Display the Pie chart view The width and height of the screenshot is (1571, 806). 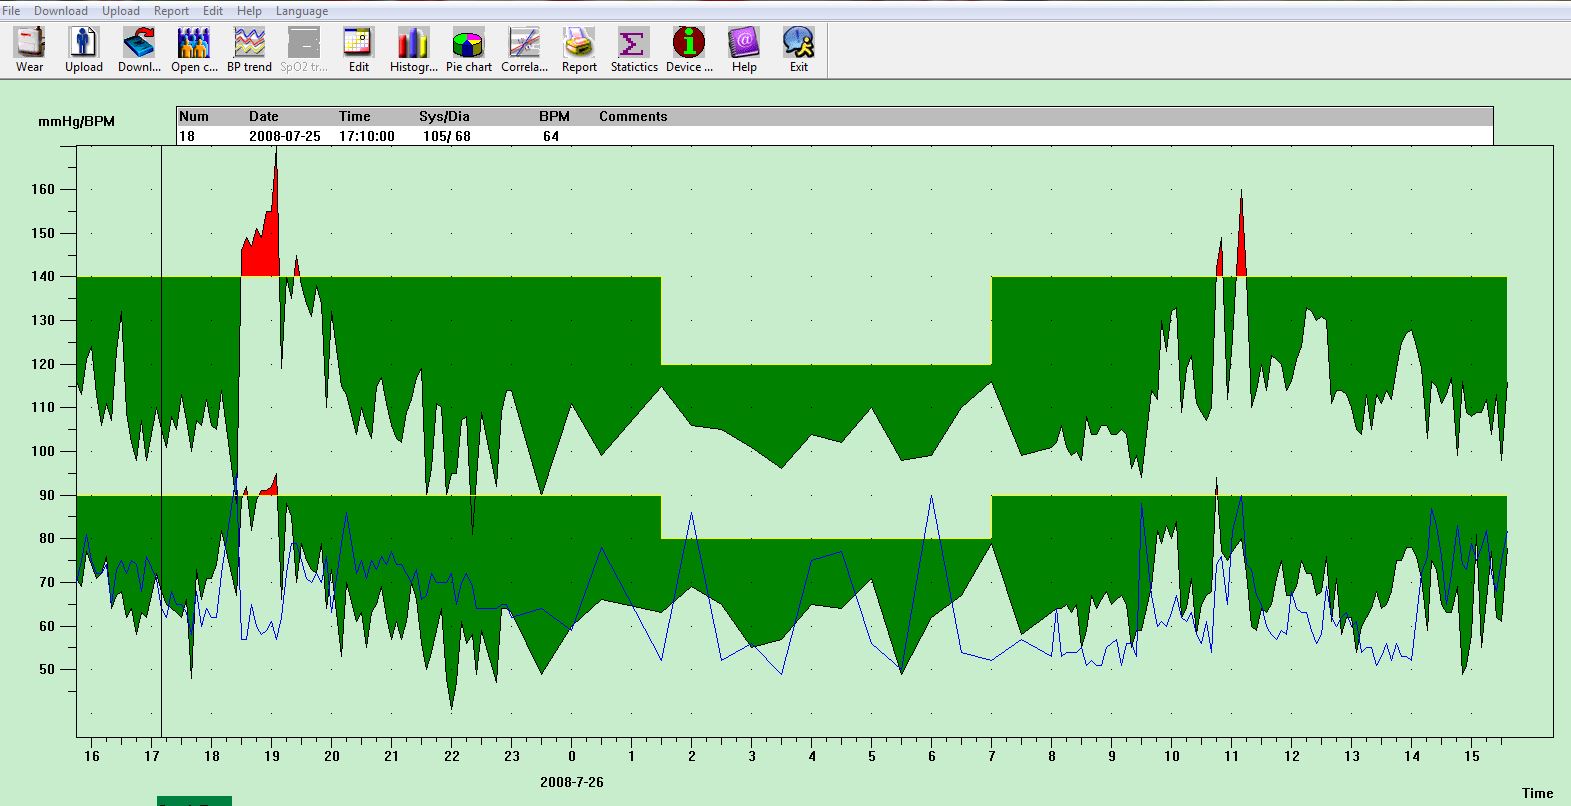(x=468, y=49)
